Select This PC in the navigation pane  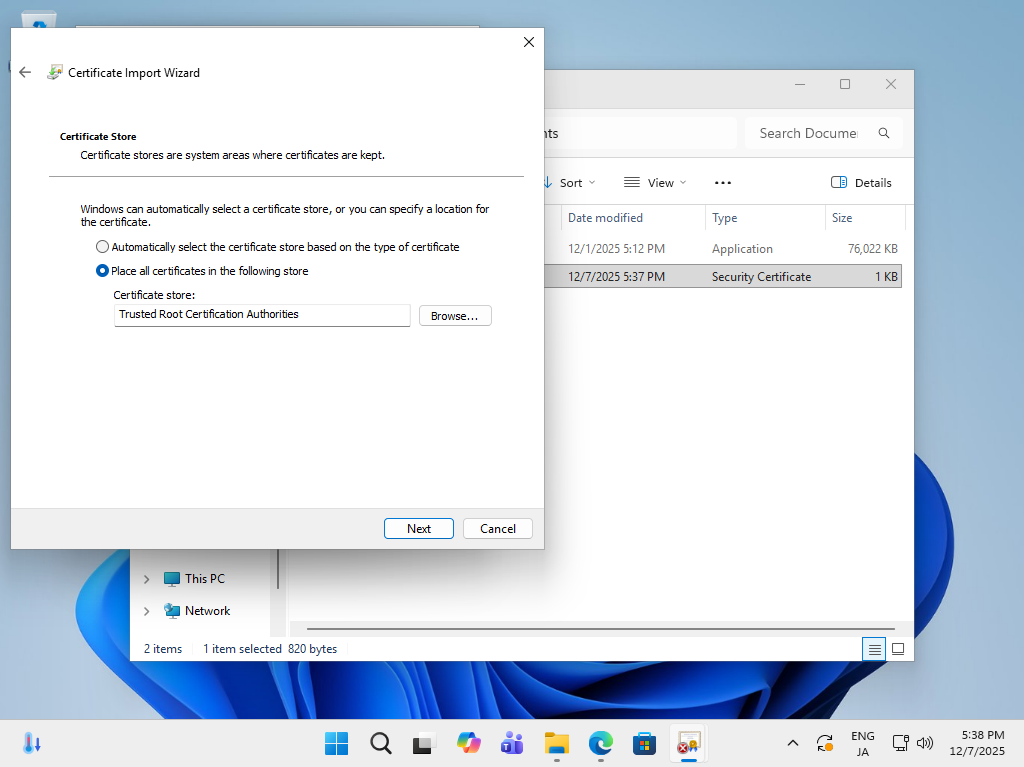(x=194, y=579)
